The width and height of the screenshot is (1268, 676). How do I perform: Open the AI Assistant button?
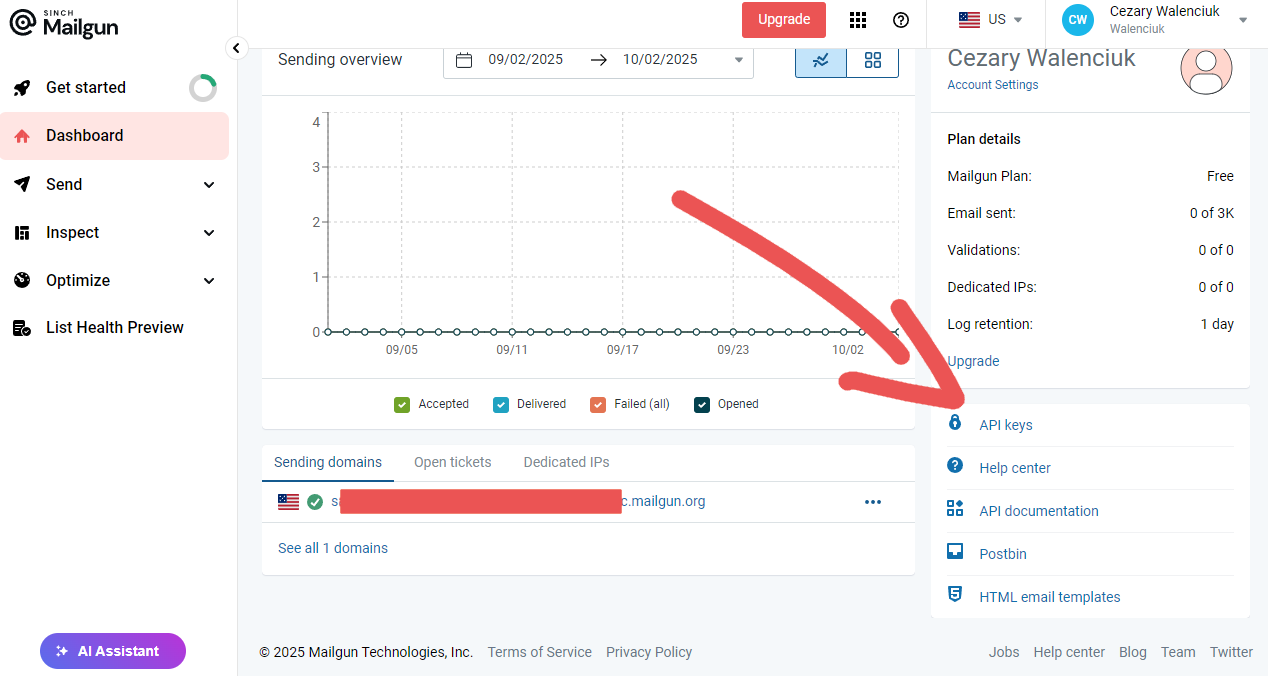[113, 651]
